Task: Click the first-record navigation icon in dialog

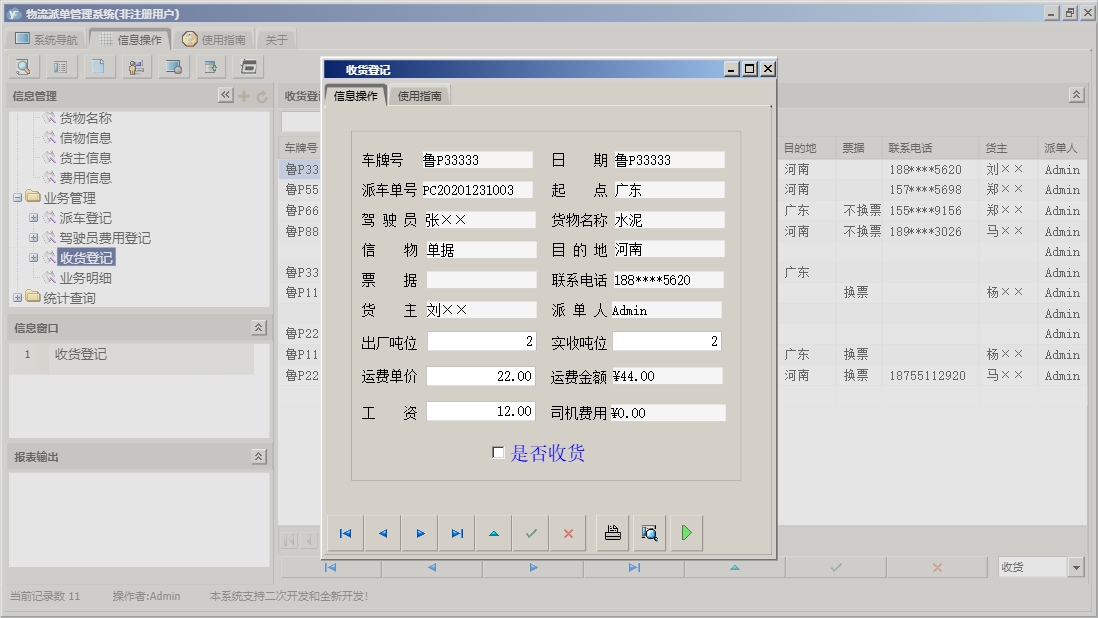Action: coord(345,533)
